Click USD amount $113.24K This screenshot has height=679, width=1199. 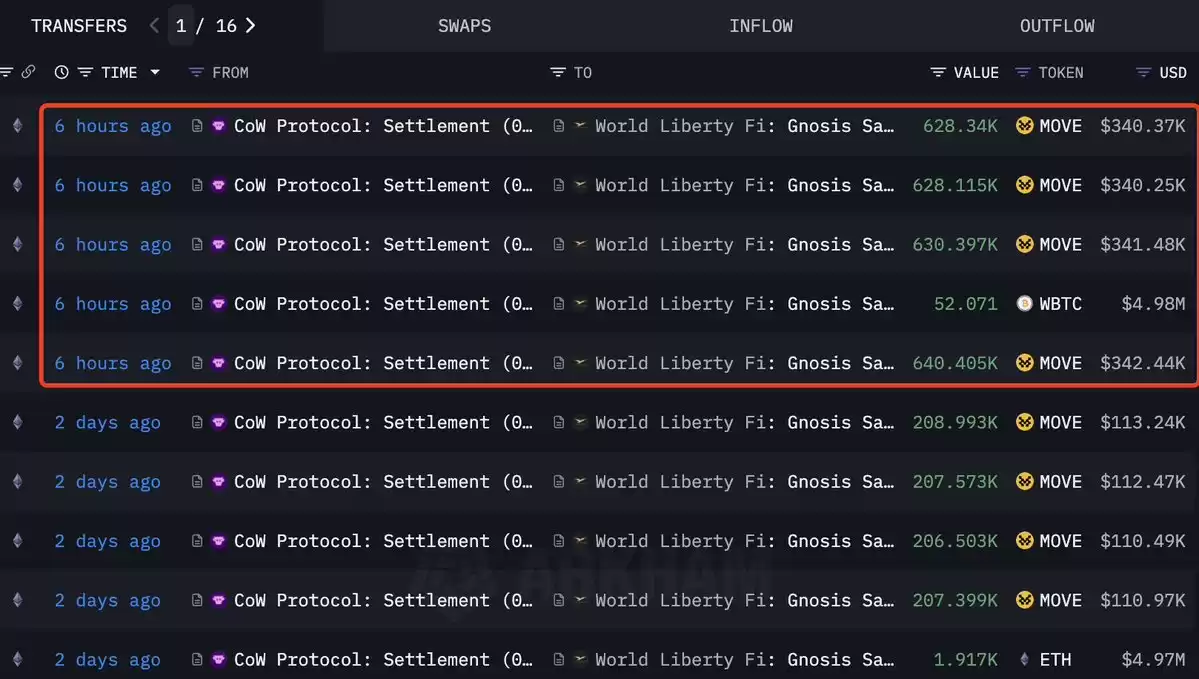1142,422
